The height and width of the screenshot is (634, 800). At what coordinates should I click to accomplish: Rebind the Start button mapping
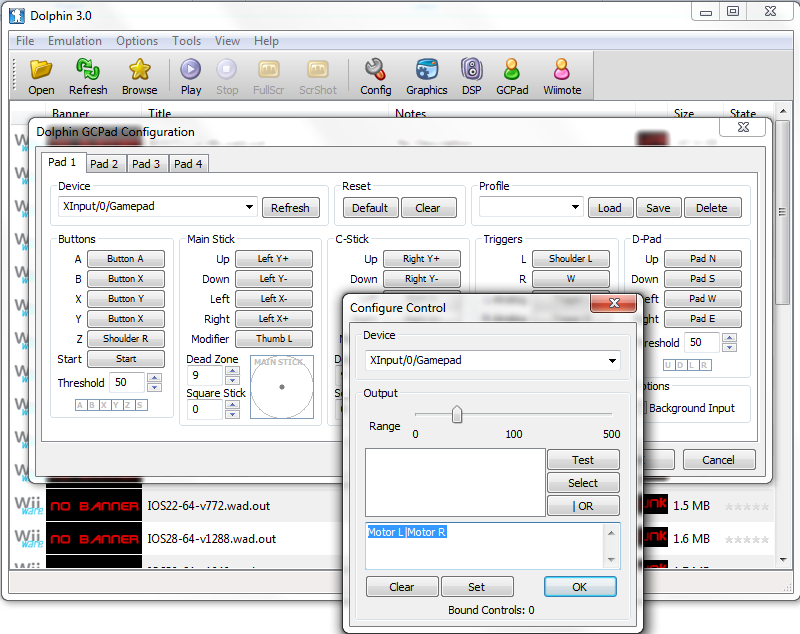pyautogui.click(x=126, y=359)
